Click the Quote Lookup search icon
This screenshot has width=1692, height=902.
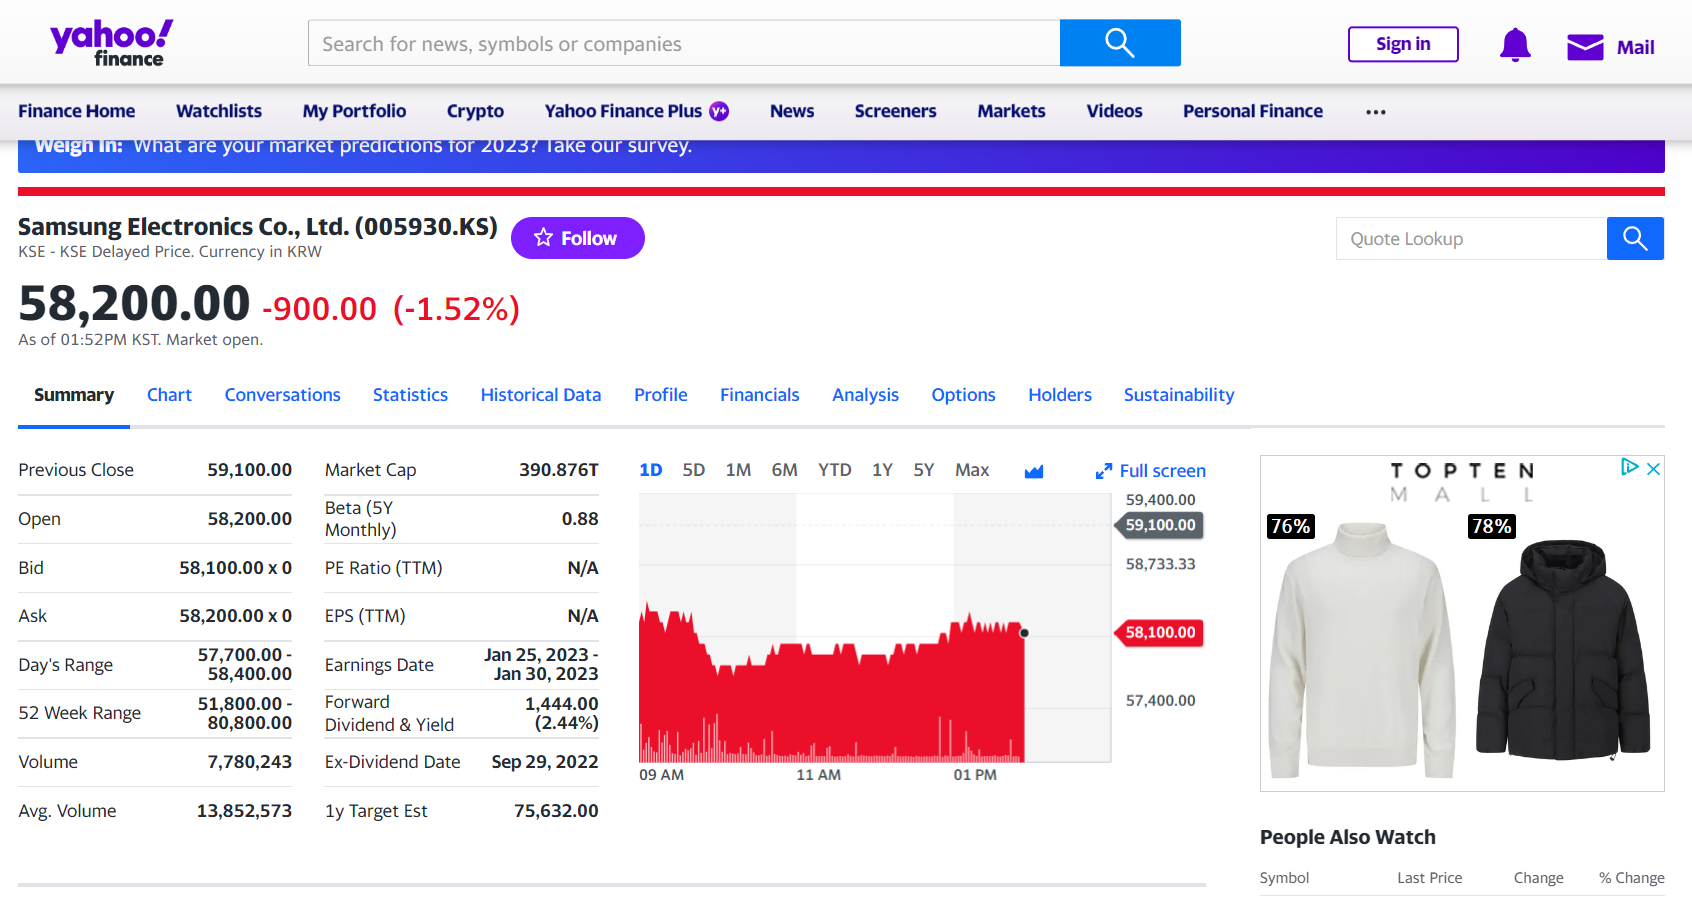tap(1635, 238)
